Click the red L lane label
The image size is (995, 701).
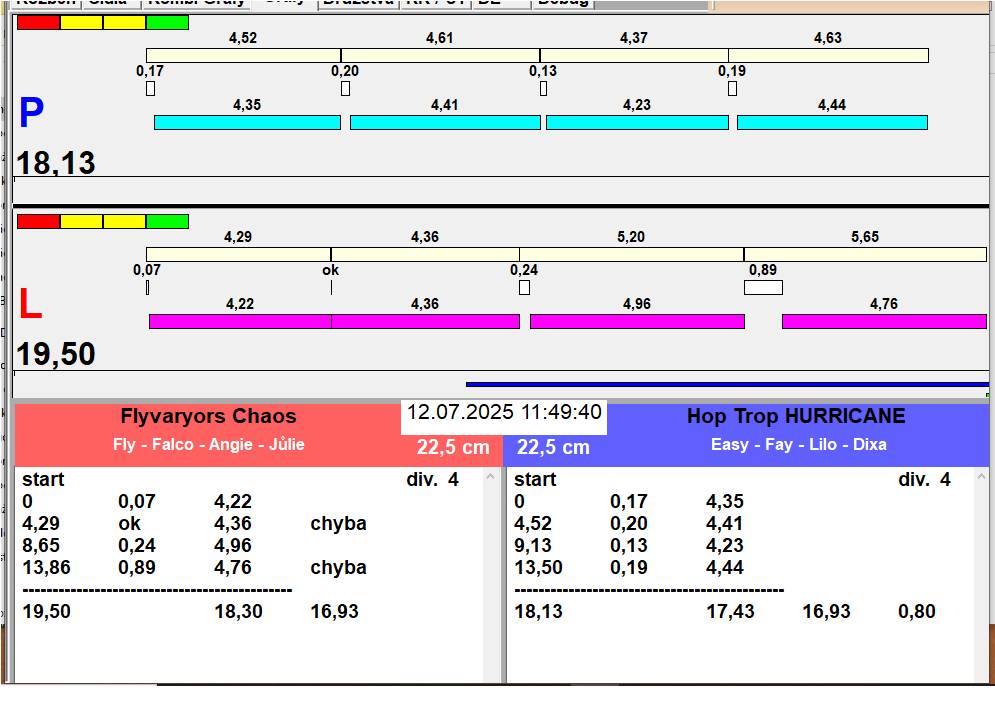click(30, 305)
